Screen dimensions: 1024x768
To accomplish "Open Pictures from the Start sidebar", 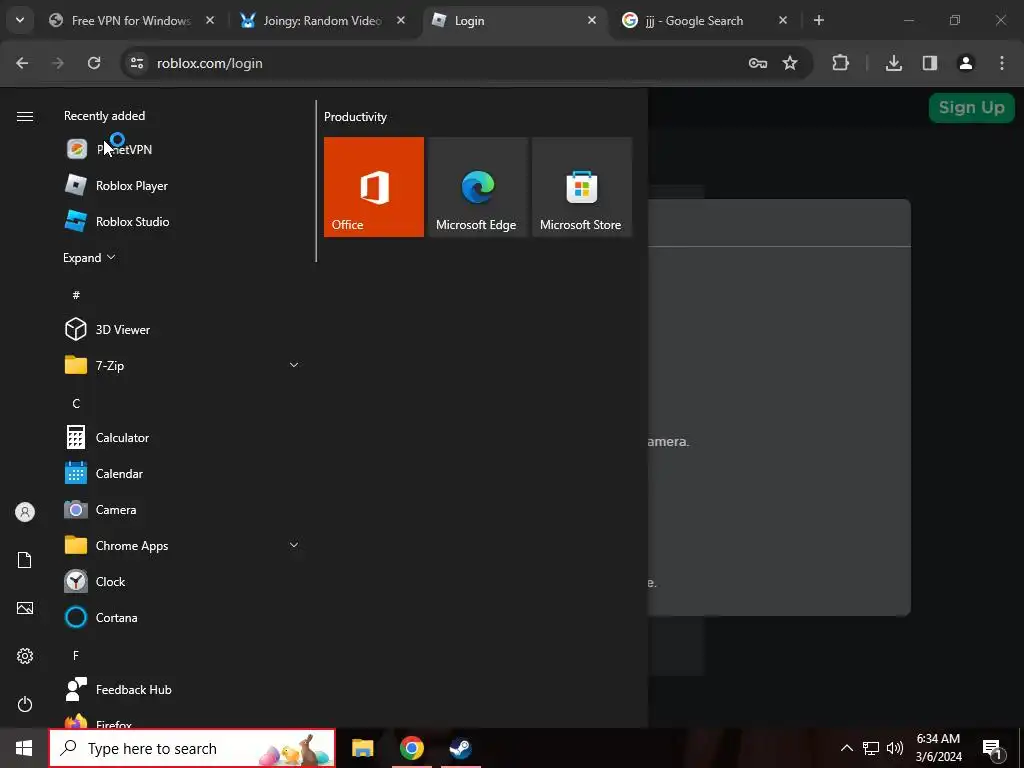I will [25, 608].
